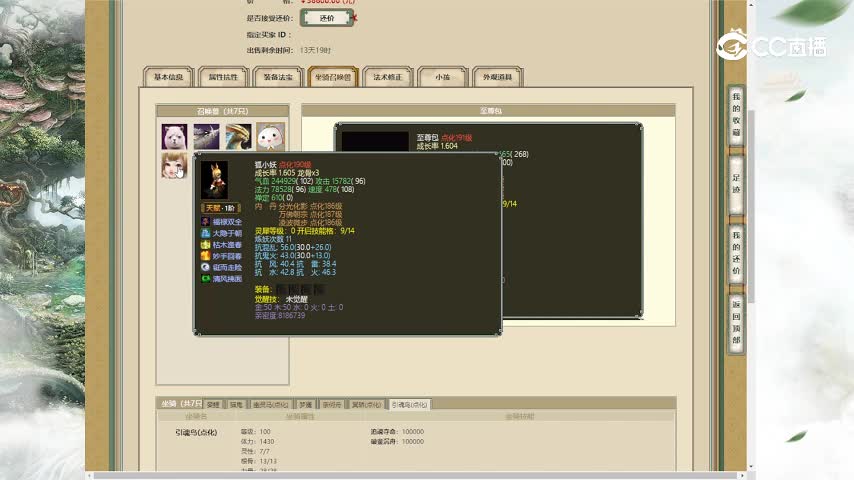Open 我的收藏 in right sidebar

(x=736, y=114)
